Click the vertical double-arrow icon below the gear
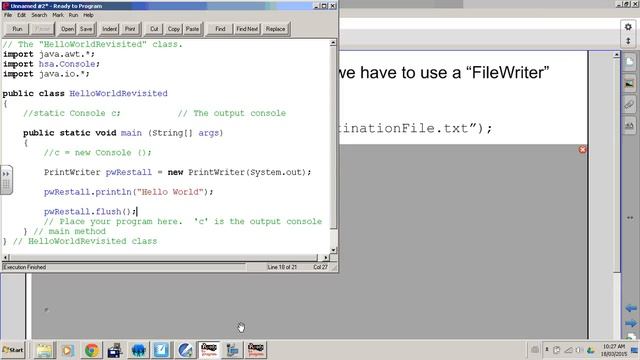 click(628, 41)
